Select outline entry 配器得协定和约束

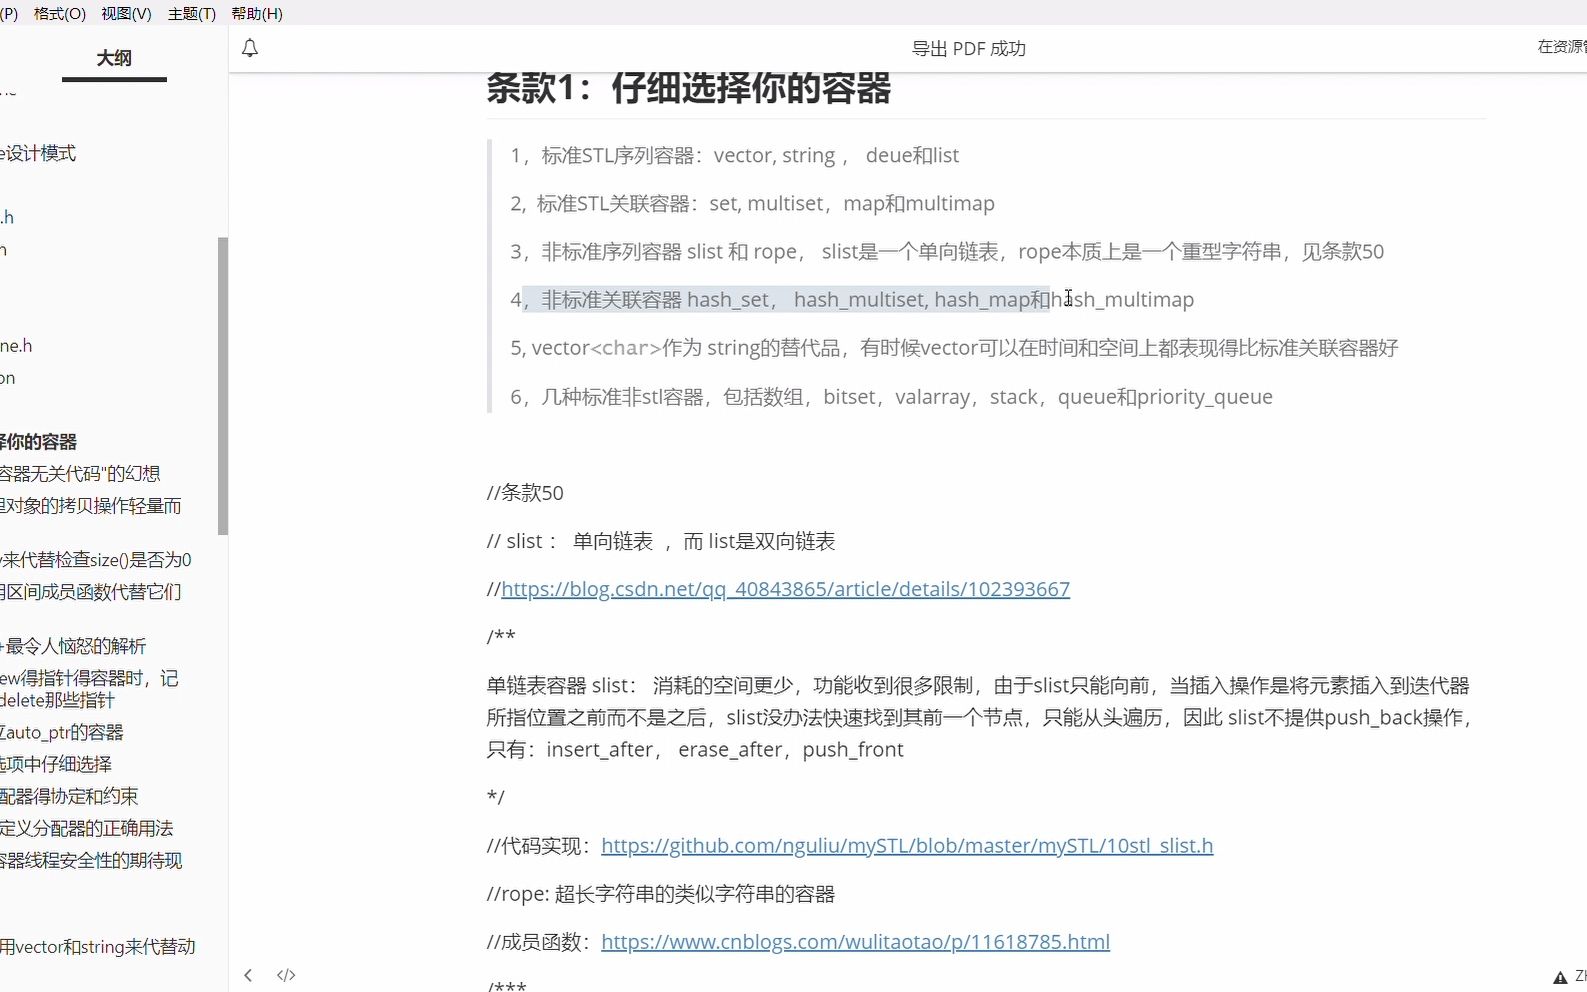(x=69, y=796)
